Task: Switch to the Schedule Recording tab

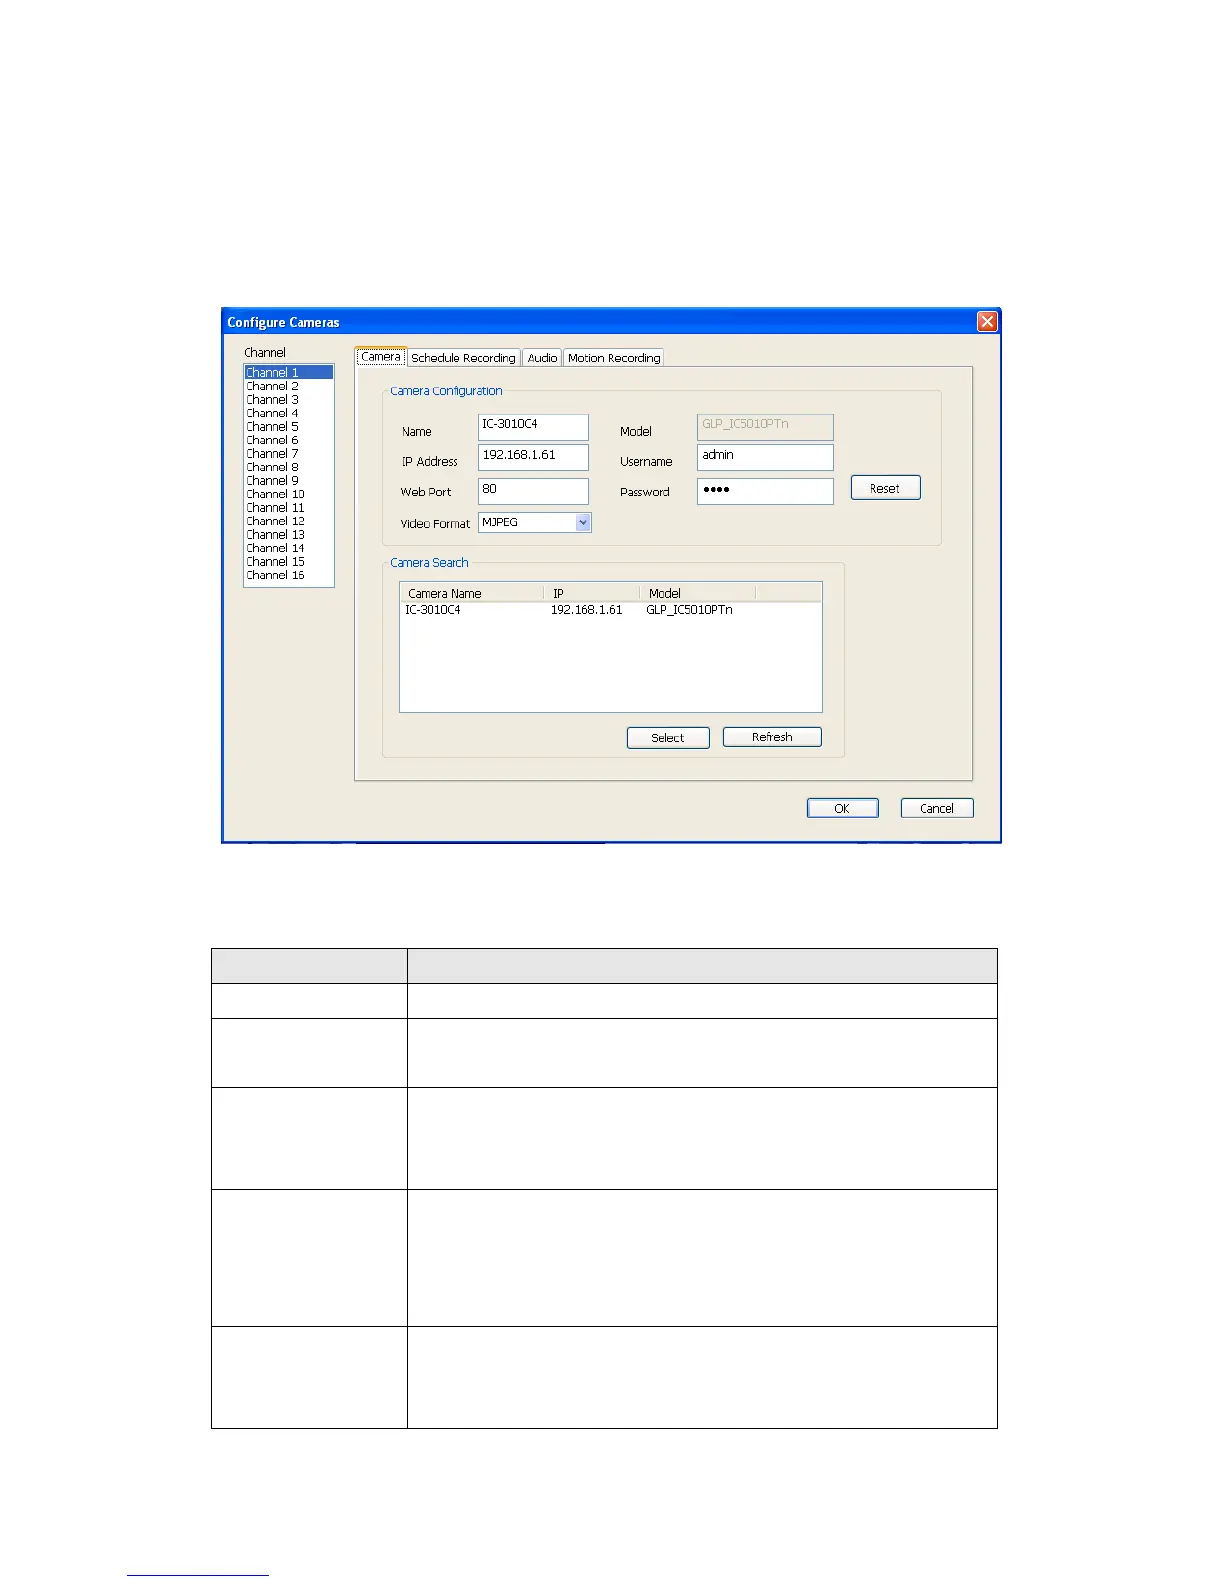Action: click(463, 358)
